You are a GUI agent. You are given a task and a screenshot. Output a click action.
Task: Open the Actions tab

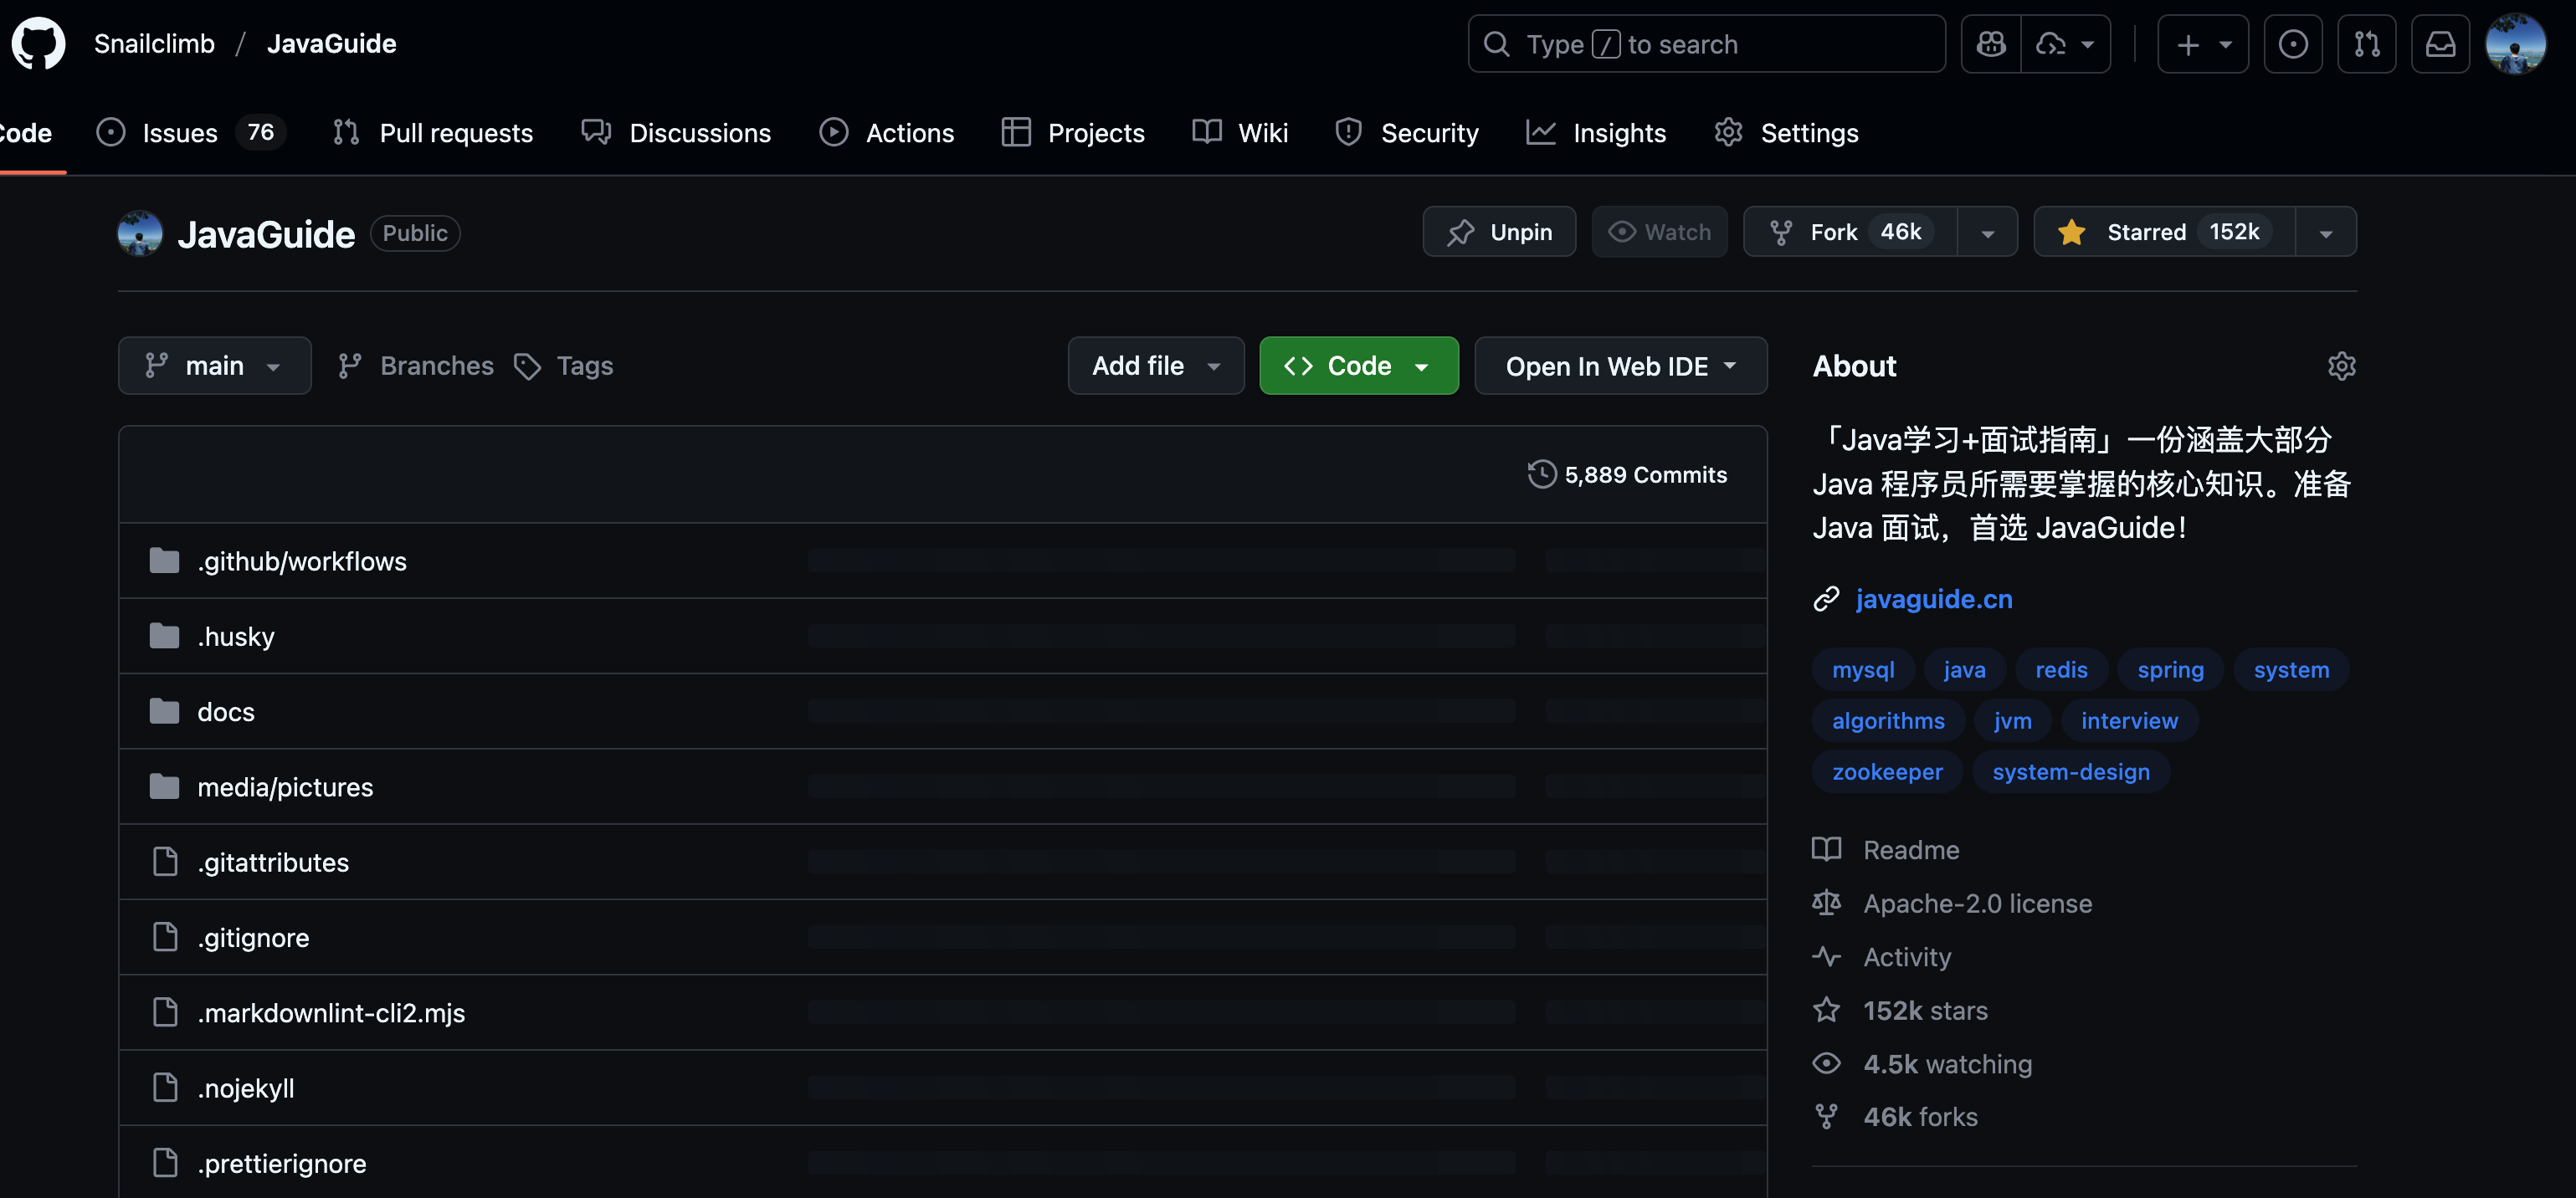coord(886,133)
